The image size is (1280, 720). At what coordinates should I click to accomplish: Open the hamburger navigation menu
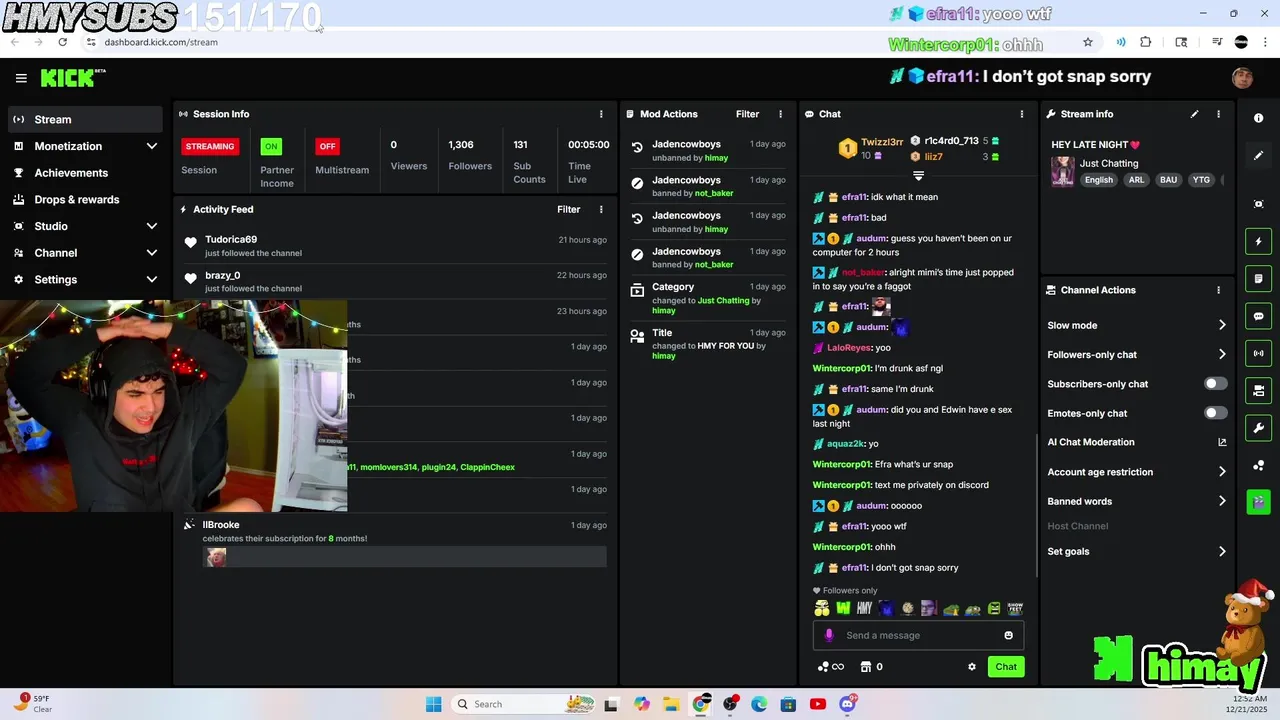21,78
